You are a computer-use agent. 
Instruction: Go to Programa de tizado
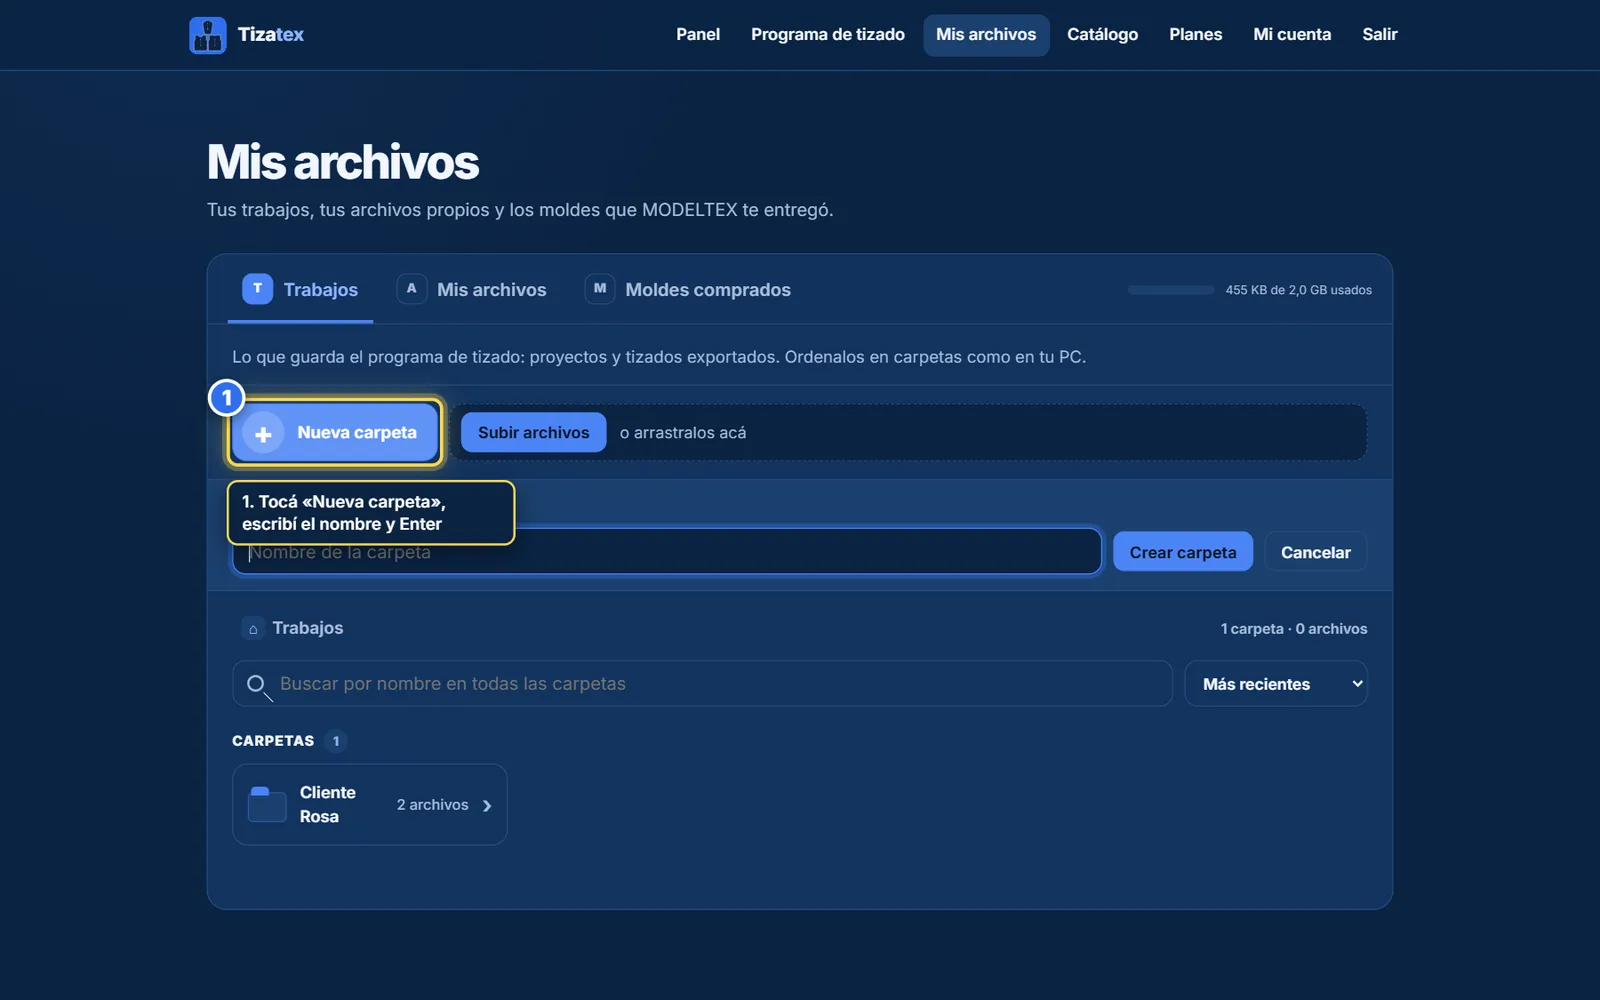(x=828, y=35)
